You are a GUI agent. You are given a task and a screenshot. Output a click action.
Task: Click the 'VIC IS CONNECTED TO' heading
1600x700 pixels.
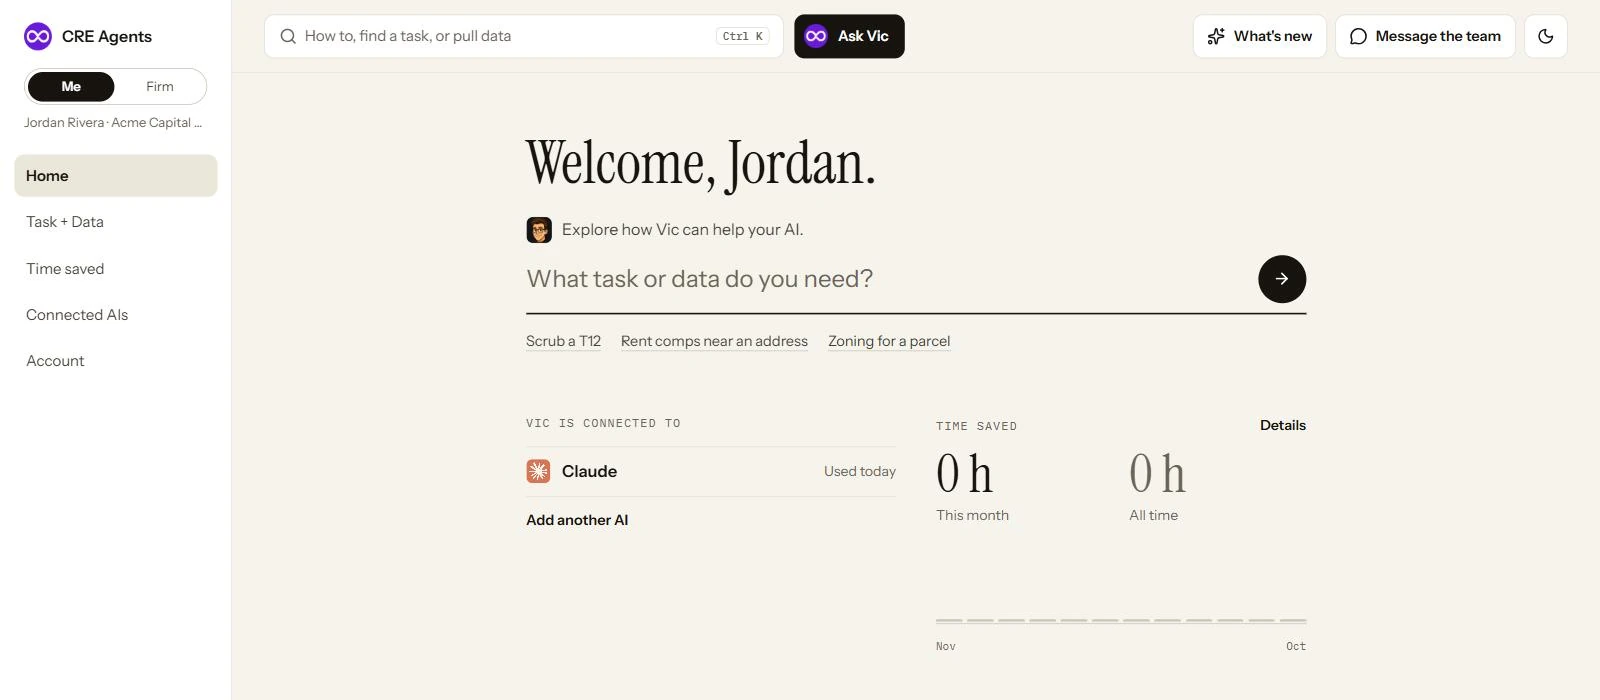603,424
